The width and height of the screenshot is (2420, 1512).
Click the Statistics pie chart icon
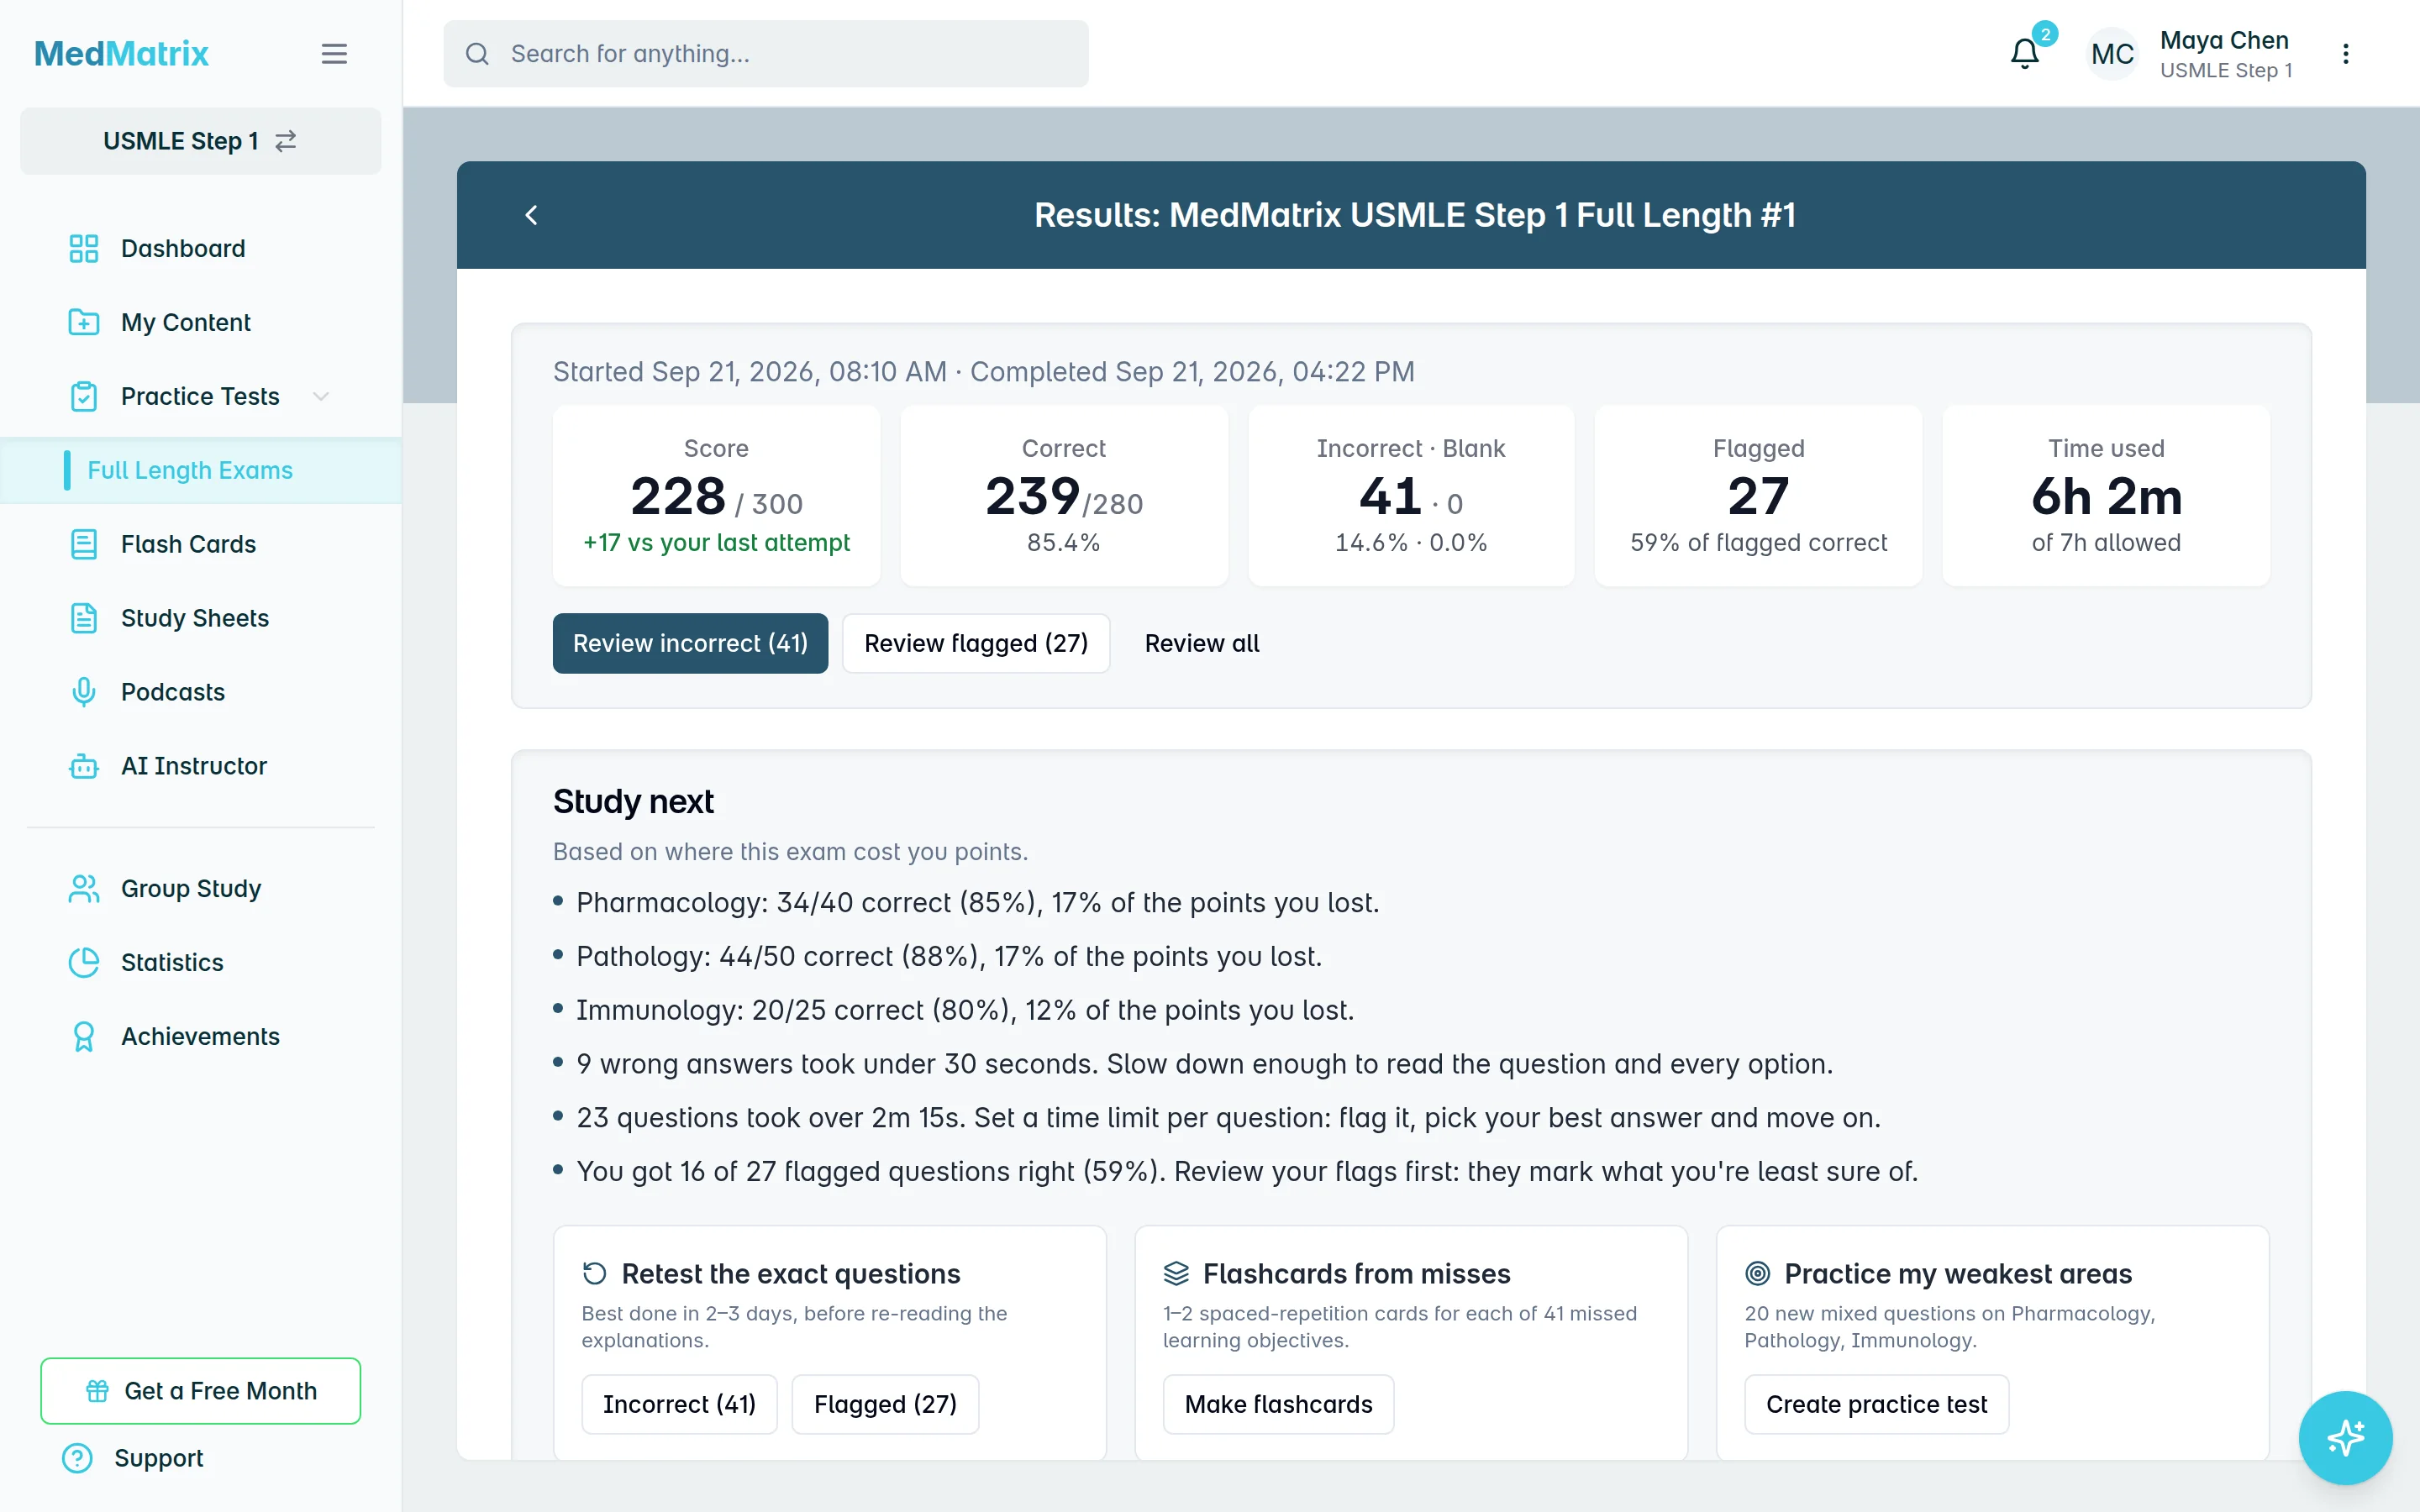(84, 962)
